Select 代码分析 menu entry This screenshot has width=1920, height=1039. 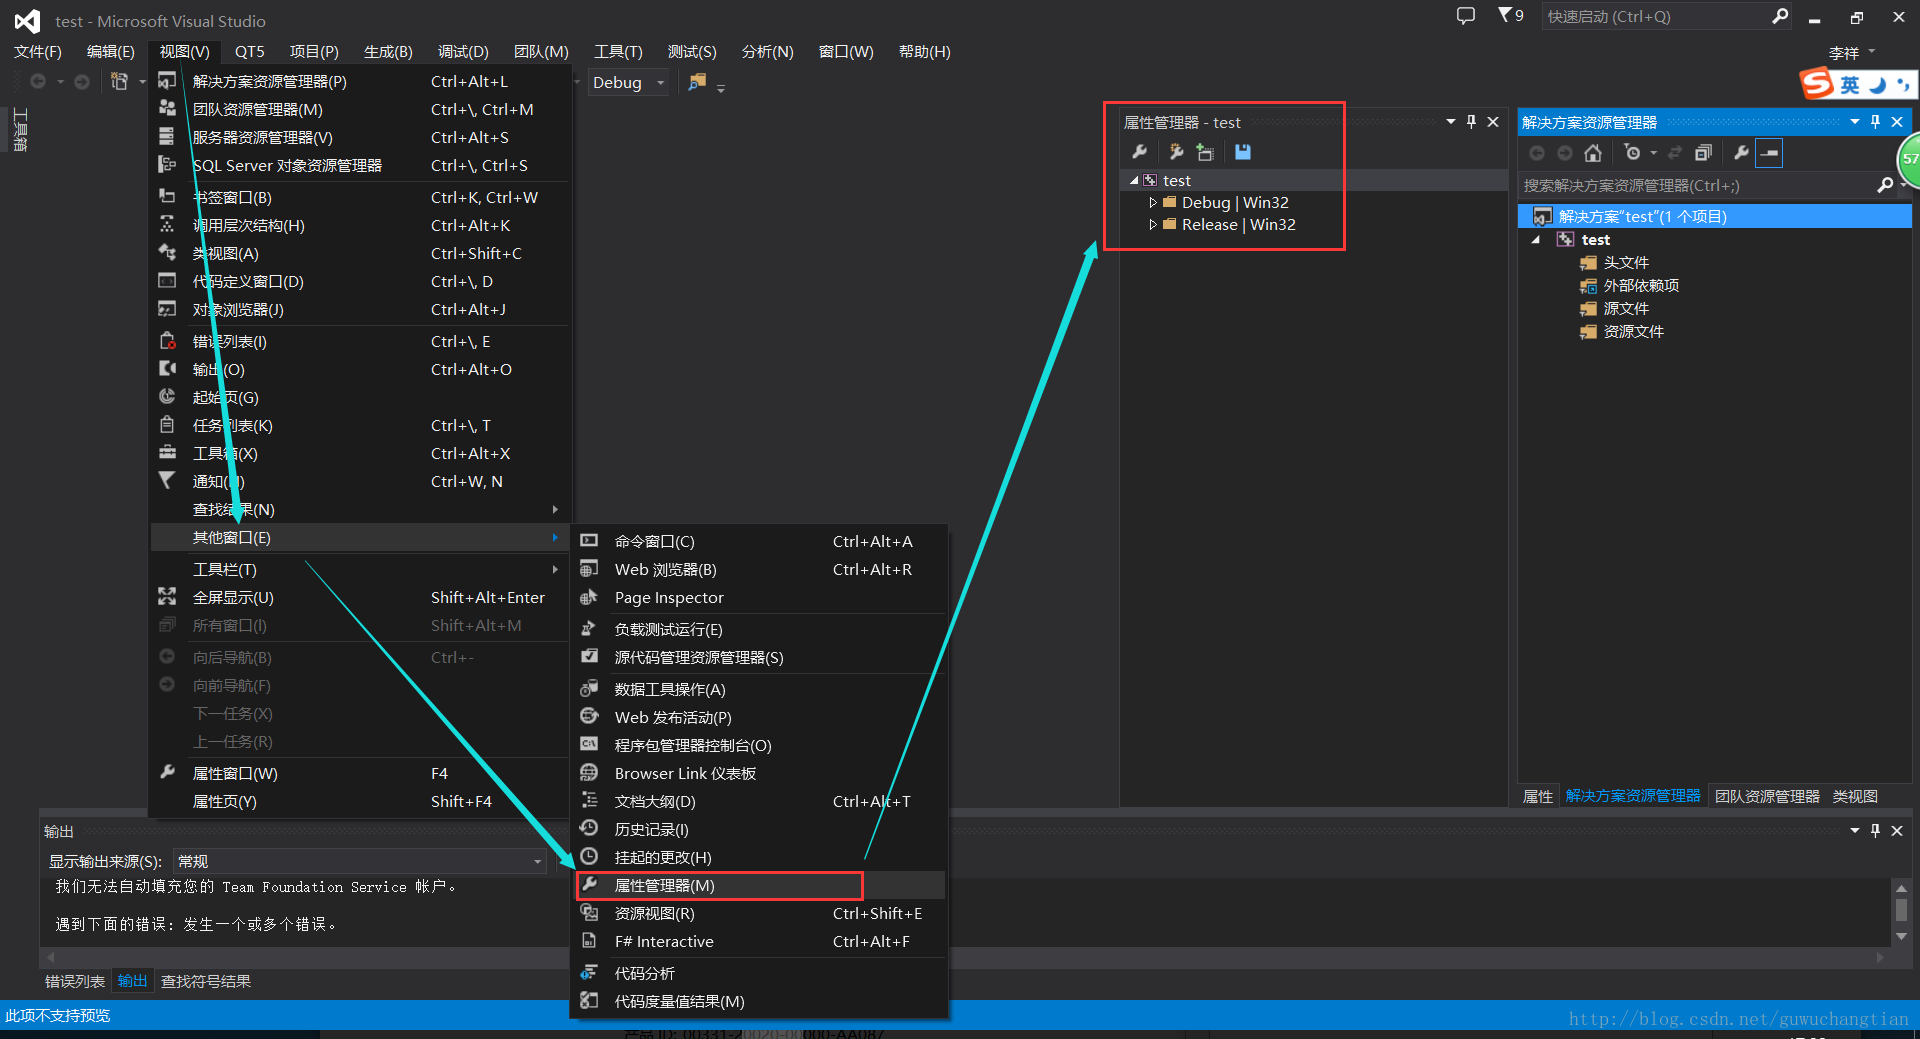[760, 973]
